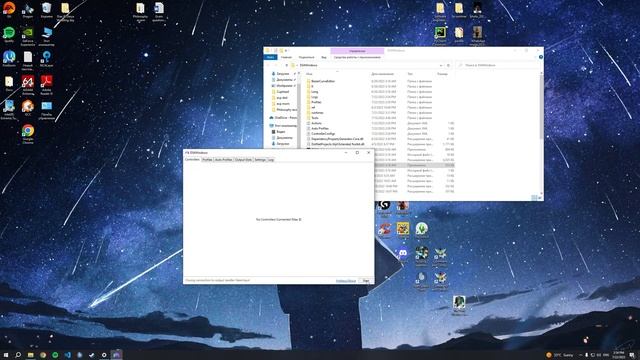Select the BezierCurveEditor folder
Image resolution: width=640 pixels, height=360 pixels.
(323, 81)
